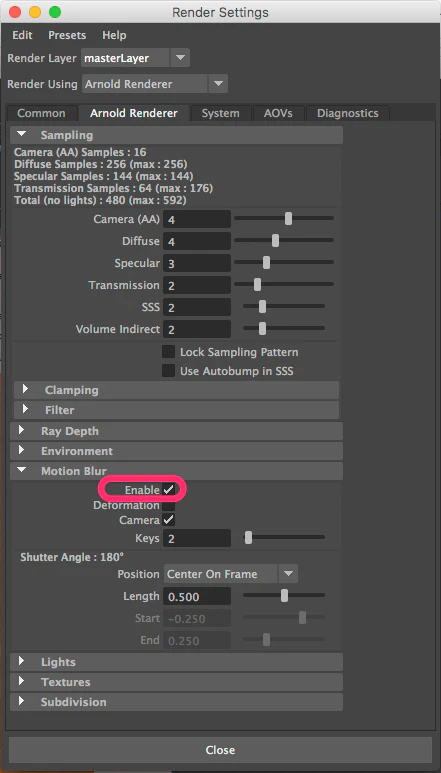The height and width of the screenshot is (773, 441).
Task: Click the Shutter Angle : 180° text
Action: pyautogui.click(x=72, y=558)
